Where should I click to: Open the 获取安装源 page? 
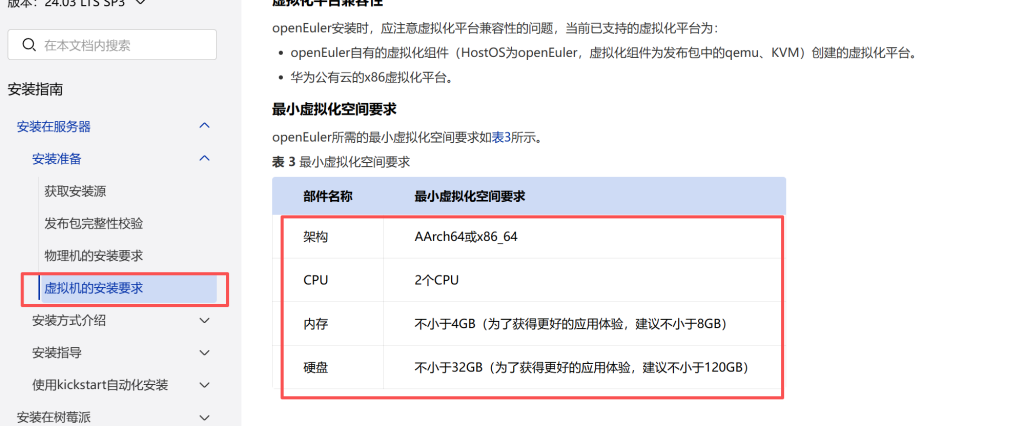tap(75, 191)
